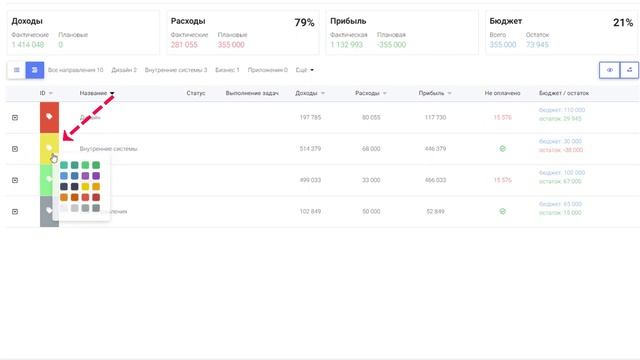
Task: Open the Бизнес 1 filter tab
Action: point(227,70)
